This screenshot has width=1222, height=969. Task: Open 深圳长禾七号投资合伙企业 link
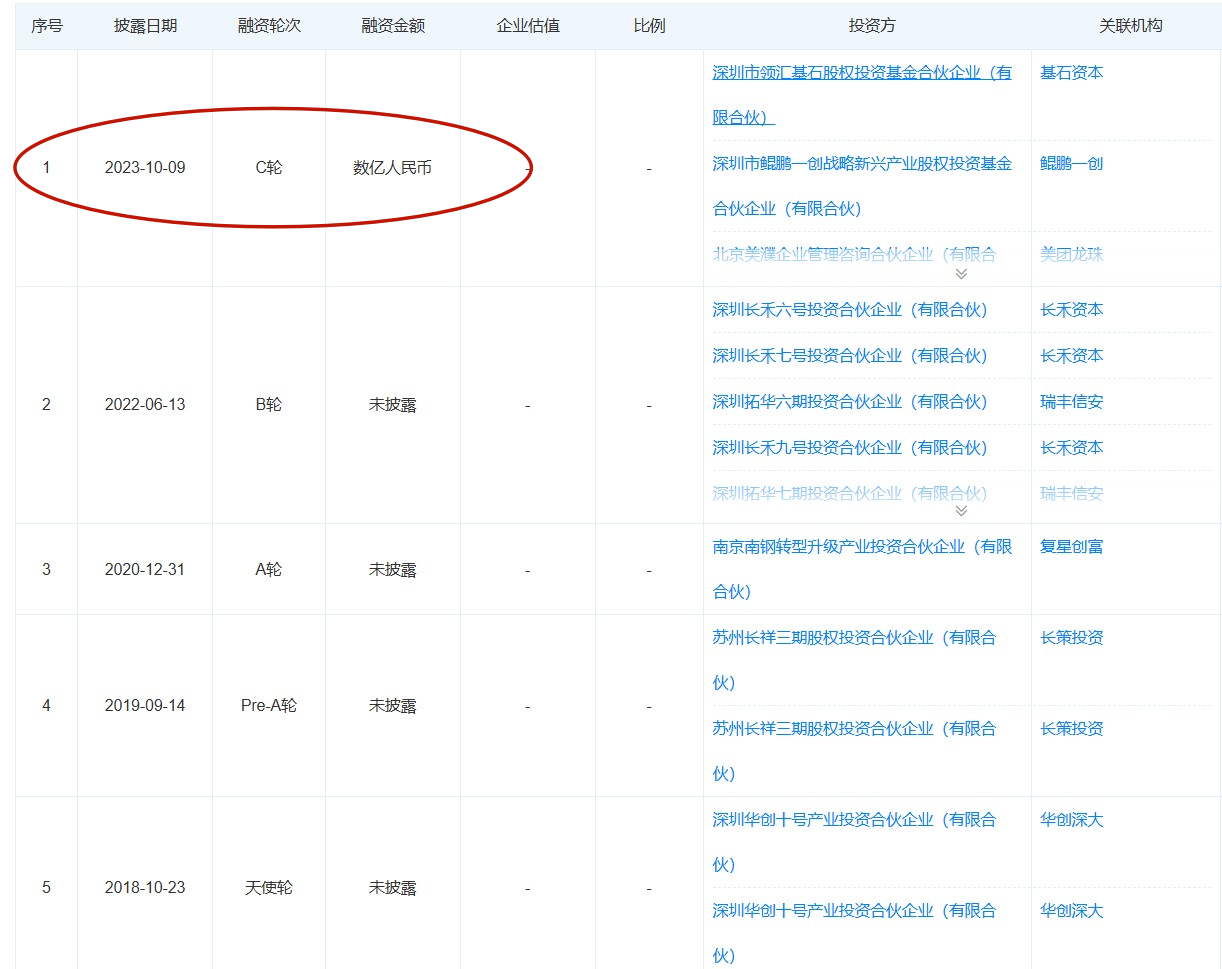pyautogui.click(x=850, y=356)
